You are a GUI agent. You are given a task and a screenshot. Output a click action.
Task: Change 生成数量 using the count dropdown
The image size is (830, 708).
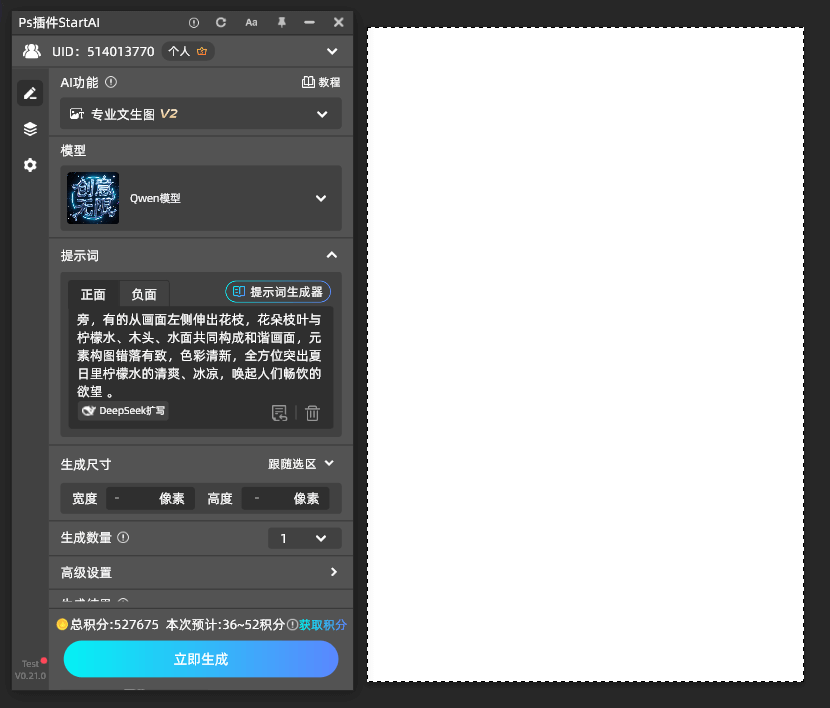pyautogui.click(x=304, y=537)
